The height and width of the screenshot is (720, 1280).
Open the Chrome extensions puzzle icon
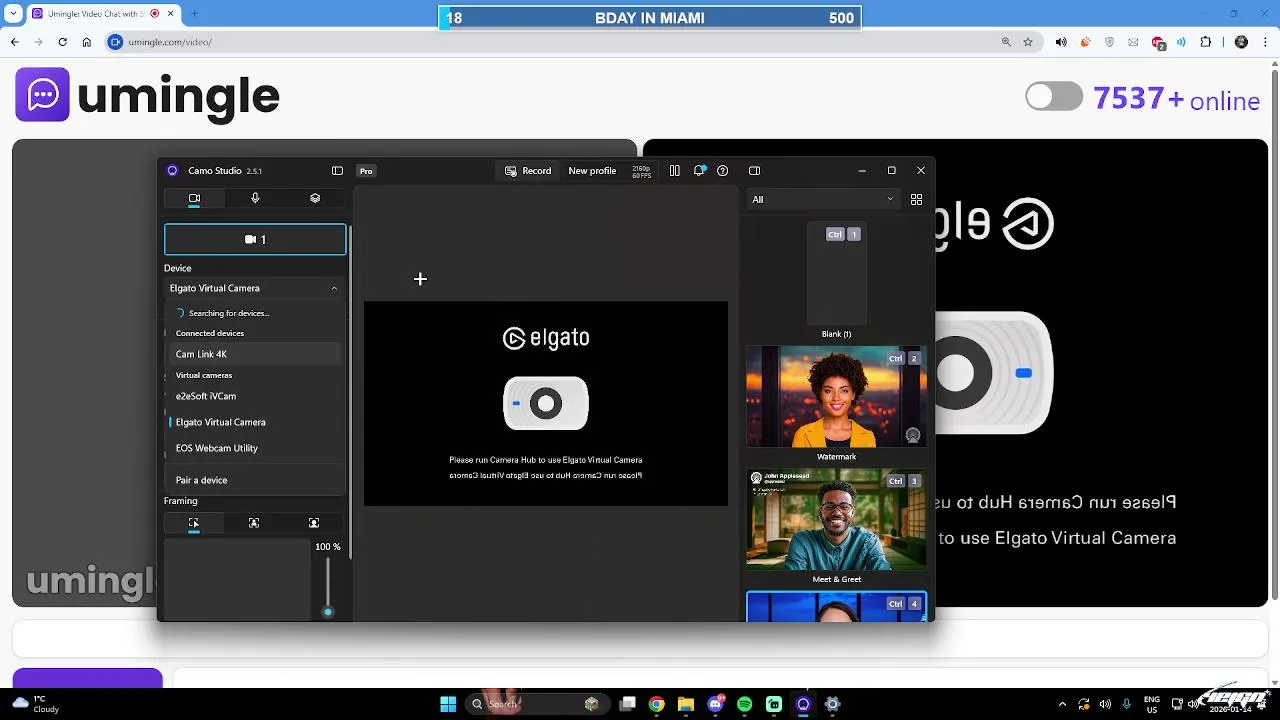click(1206, 42)
